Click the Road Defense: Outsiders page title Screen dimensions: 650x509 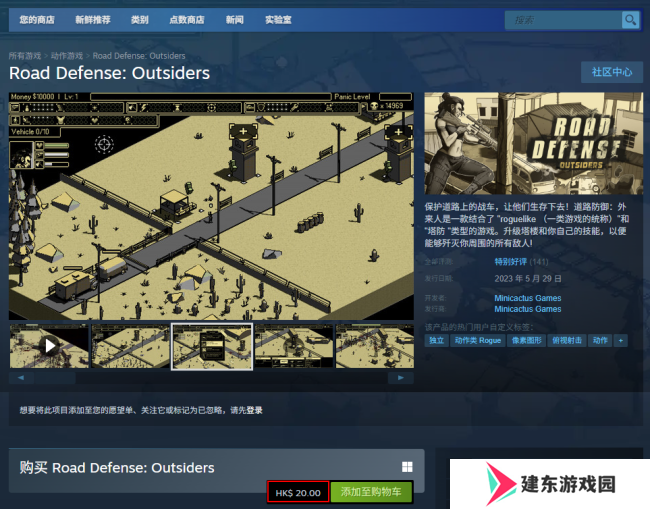109,73
